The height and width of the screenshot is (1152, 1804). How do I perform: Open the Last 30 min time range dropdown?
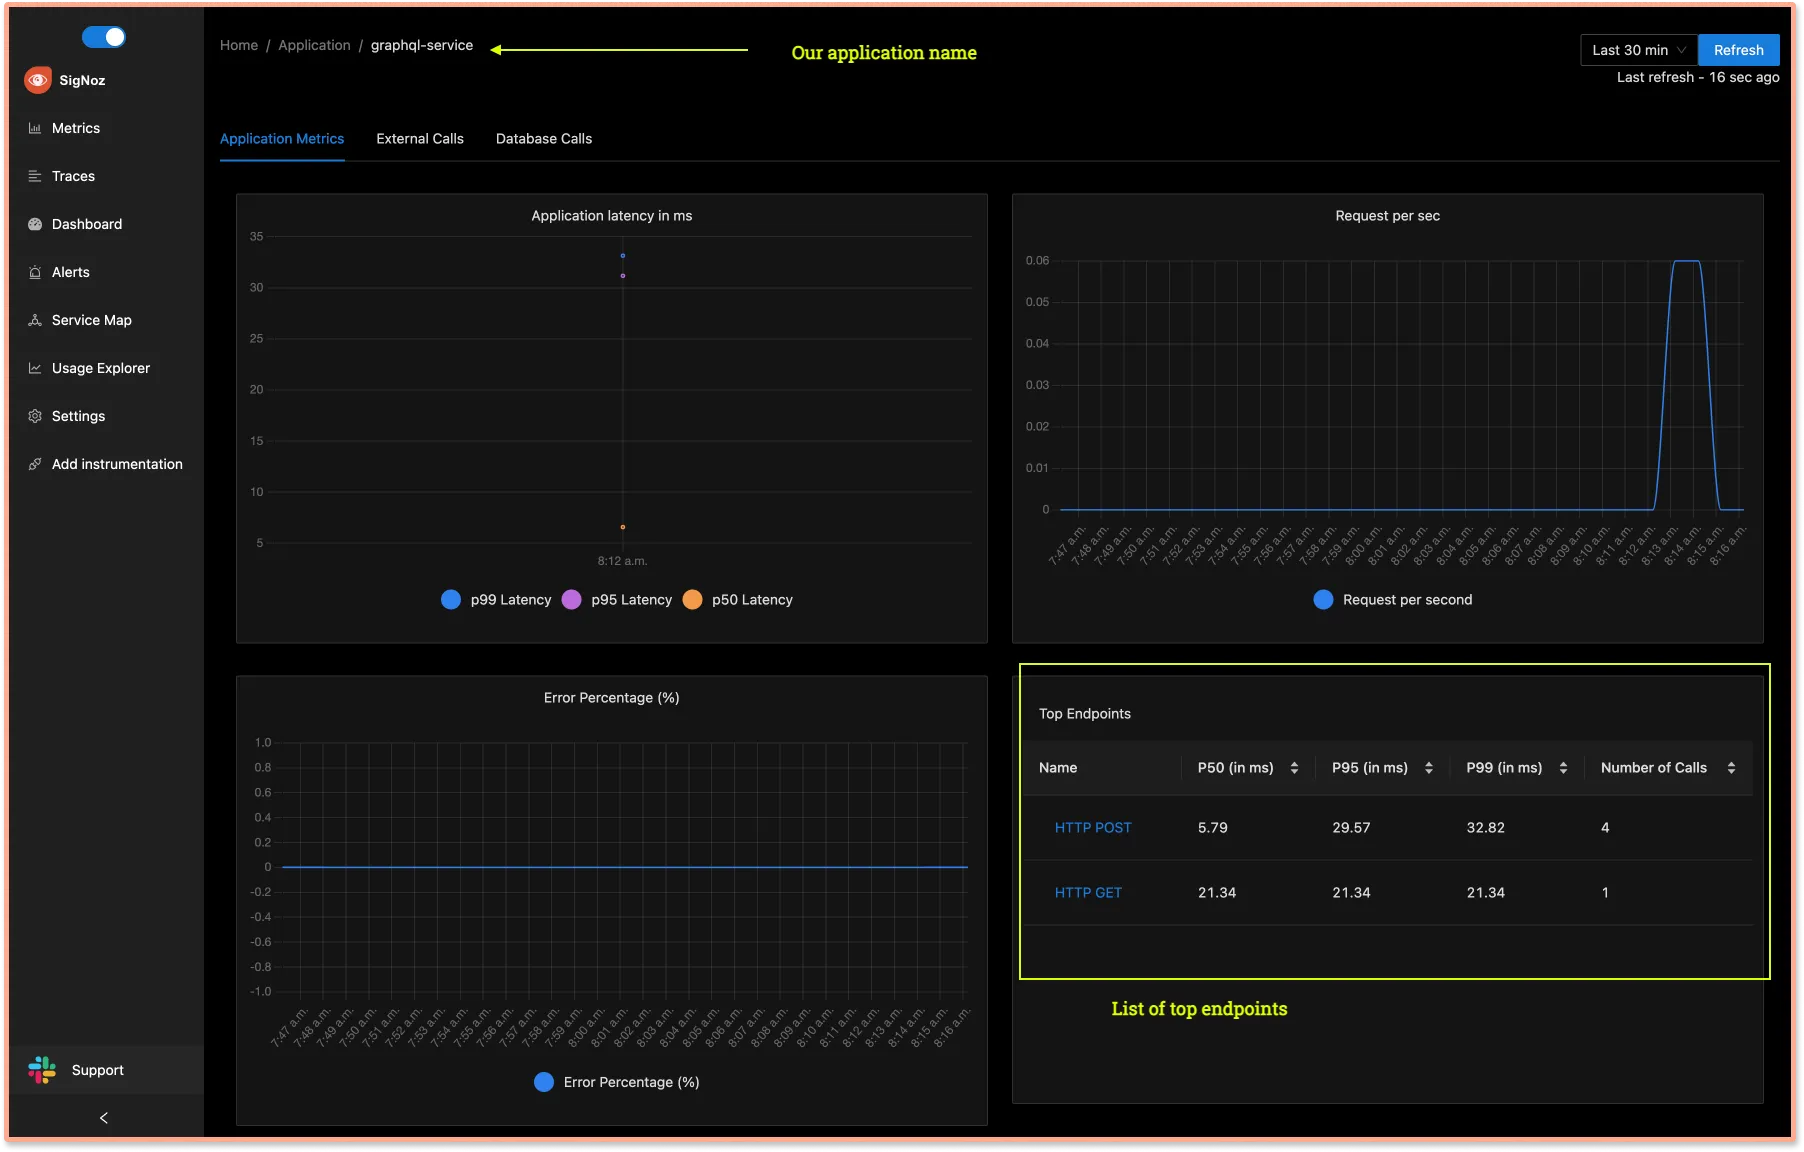coord(1639,50)
